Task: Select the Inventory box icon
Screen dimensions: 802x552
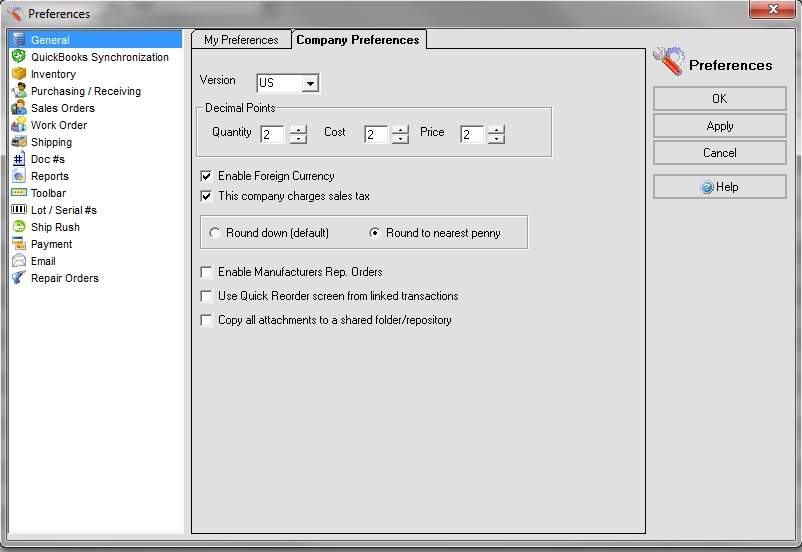Action: click(18, 74)
